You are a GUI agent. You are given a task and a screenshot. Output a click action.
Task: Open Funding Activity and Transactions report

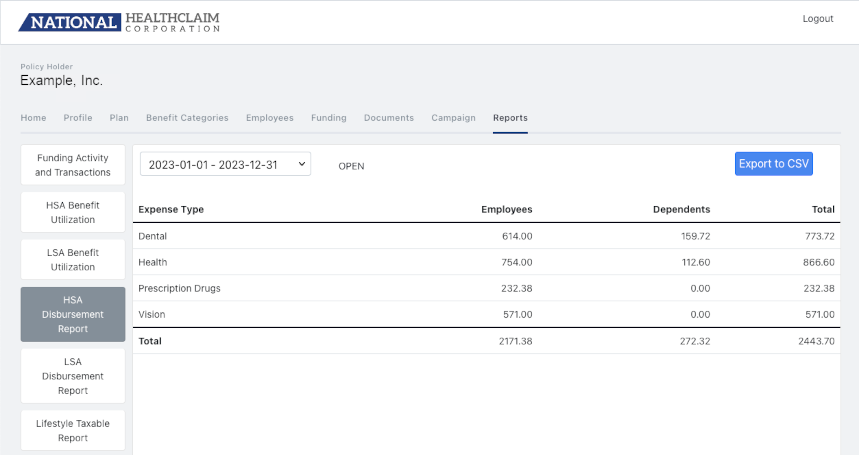point(73,165)
